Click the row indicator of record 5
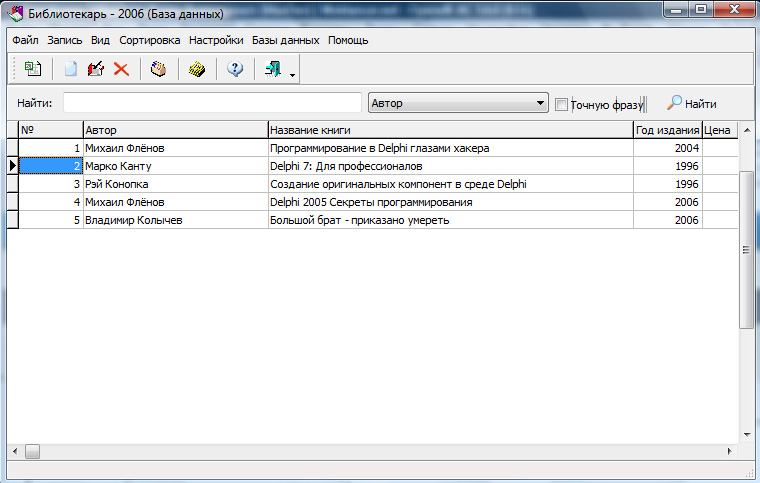The image size is (760, 483). [13, 220]
